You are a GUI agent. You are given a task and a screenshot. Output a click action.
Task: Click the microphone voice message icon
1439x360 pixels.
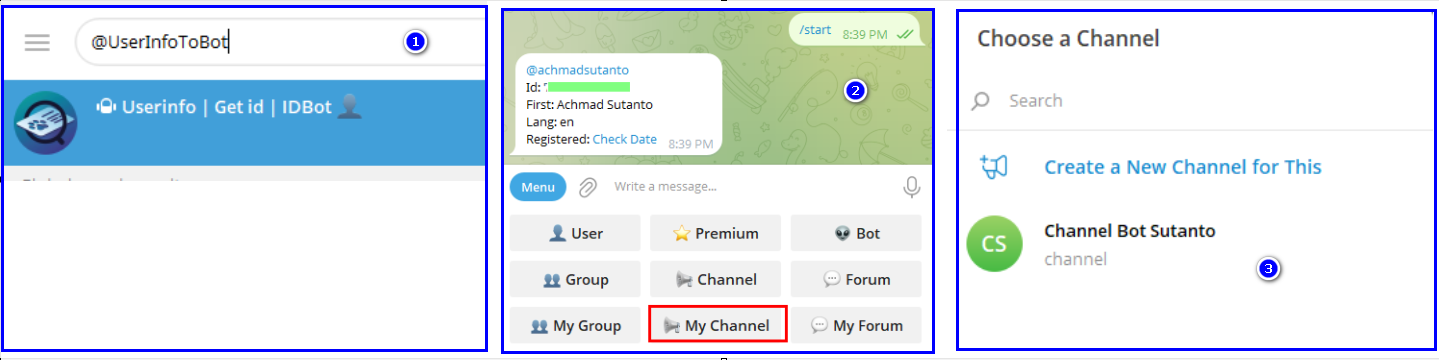911,187
